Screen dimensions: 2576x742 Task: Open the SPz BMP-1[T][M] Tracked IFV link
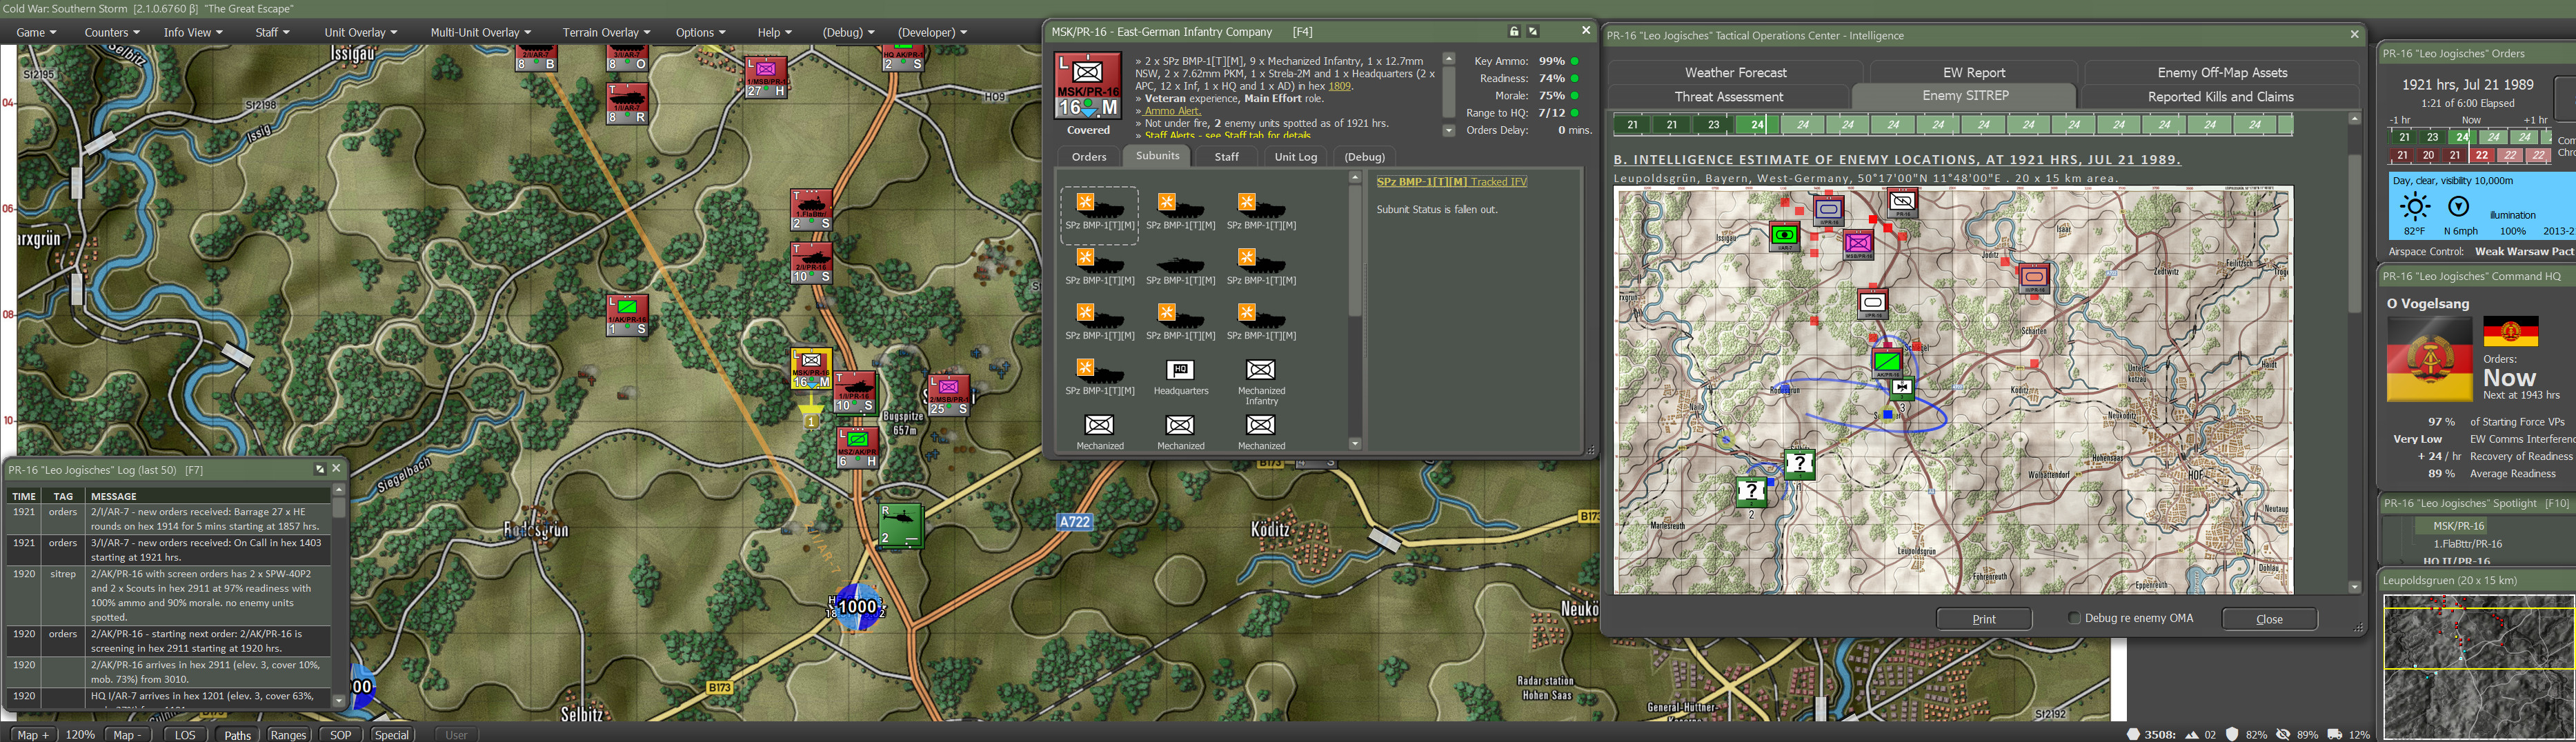[x=1451, y=182]
